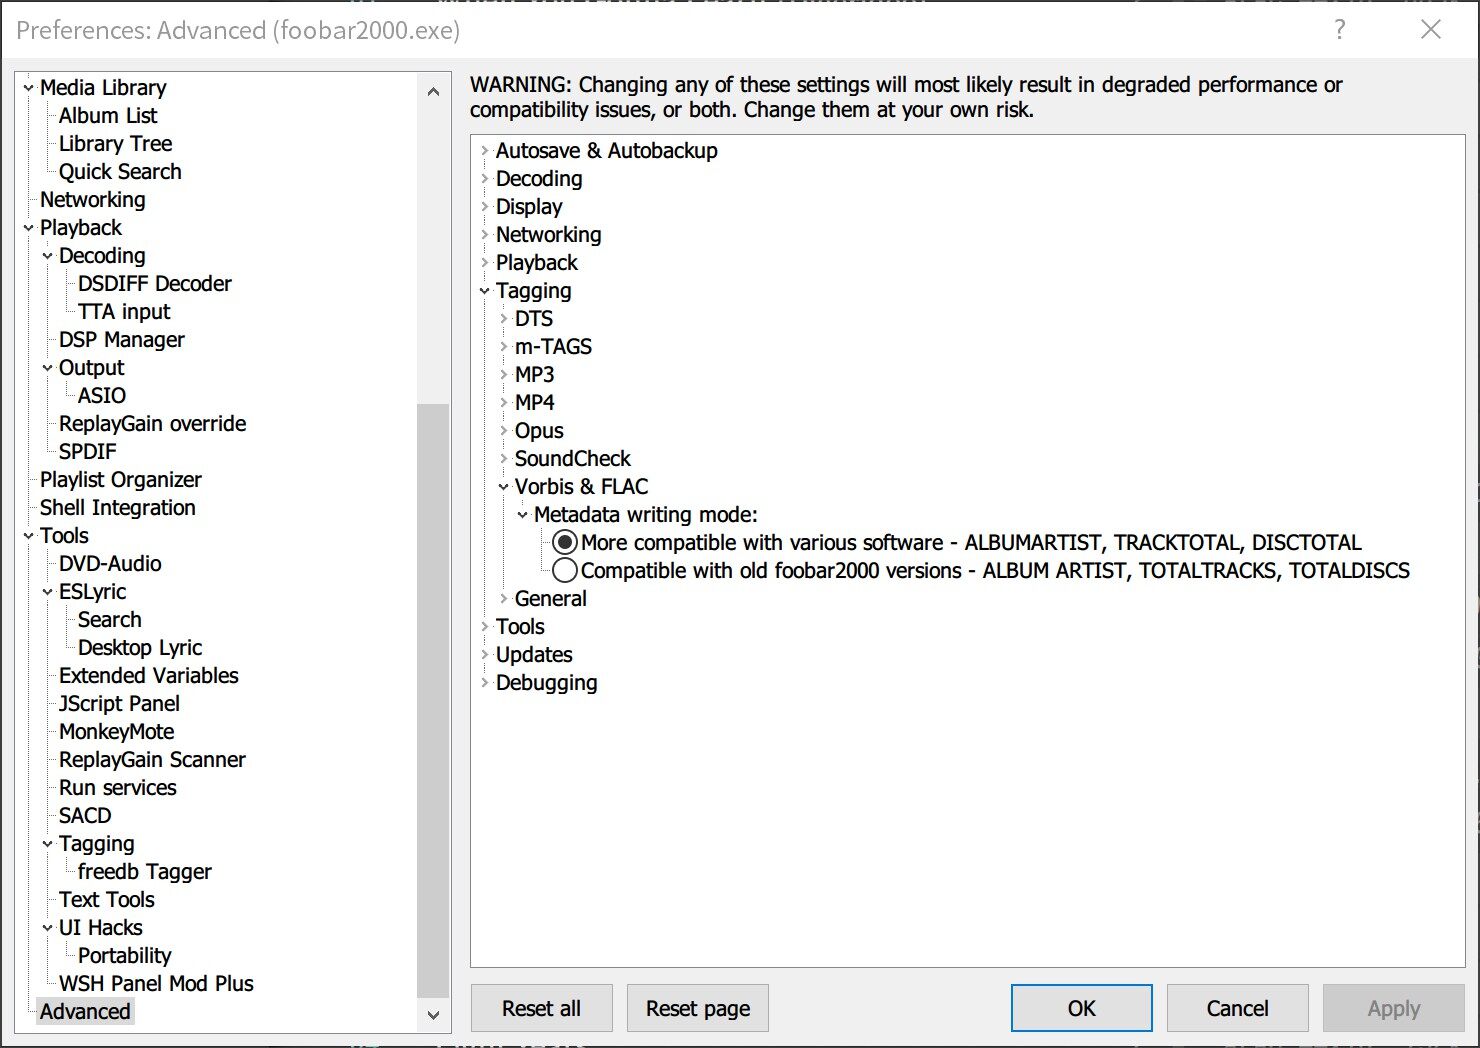The image size is (1480, 1048).
Task: Expand the Display advanced settings
Action: click(x=485, y=206)
